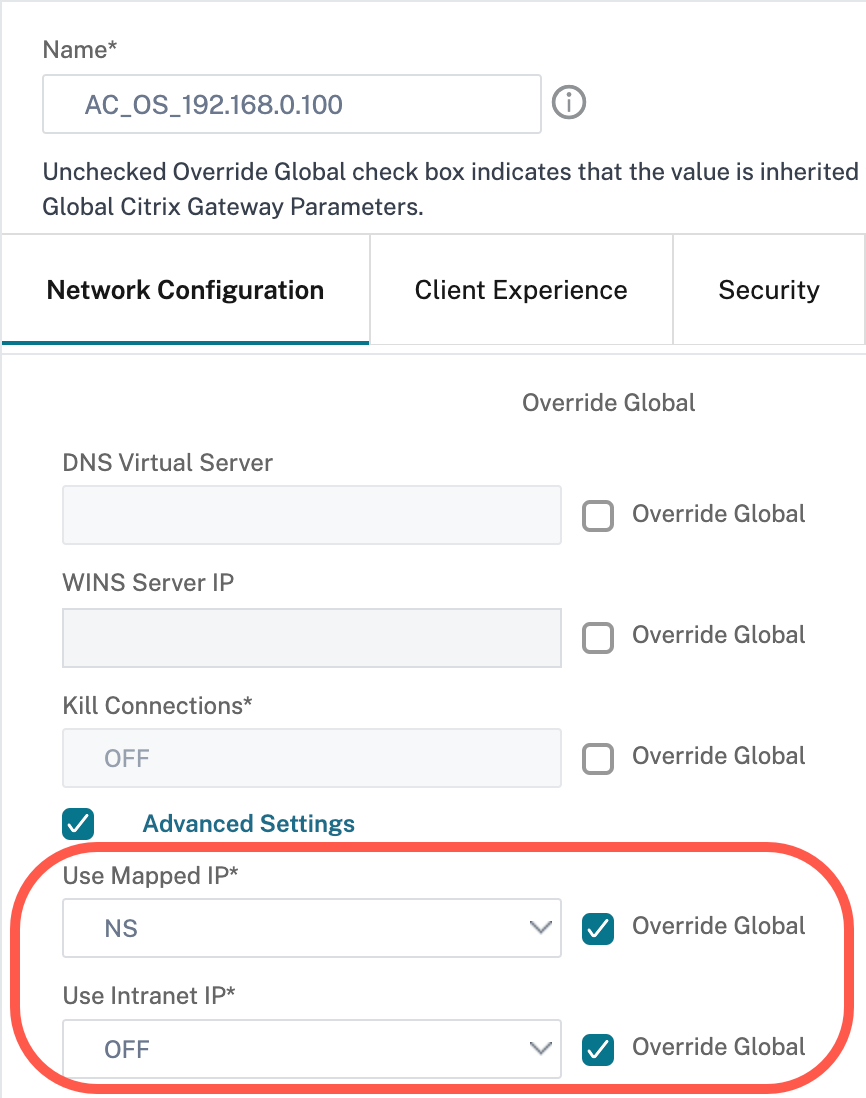Click the DNS Virtual Server text field
866x1098 pixels.
coord(311,516)
